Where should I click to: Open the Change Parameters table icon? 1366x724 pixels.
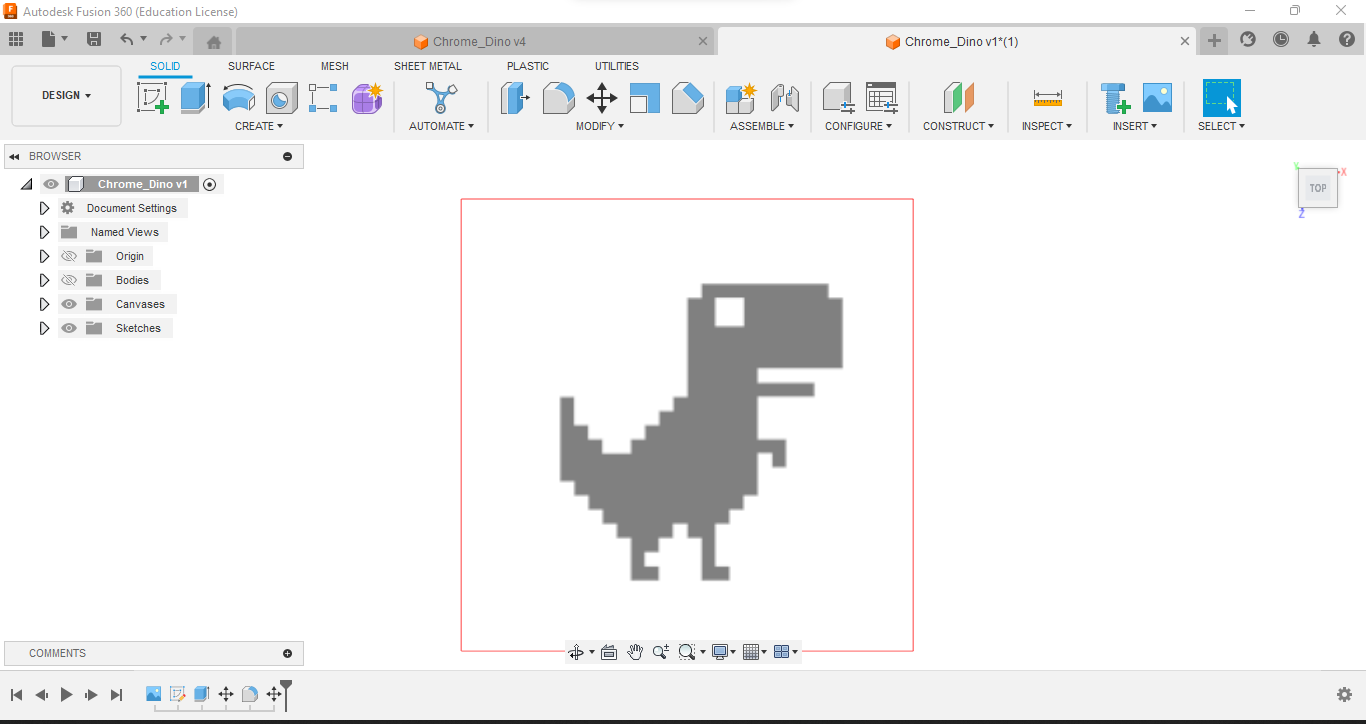point(881,98)
